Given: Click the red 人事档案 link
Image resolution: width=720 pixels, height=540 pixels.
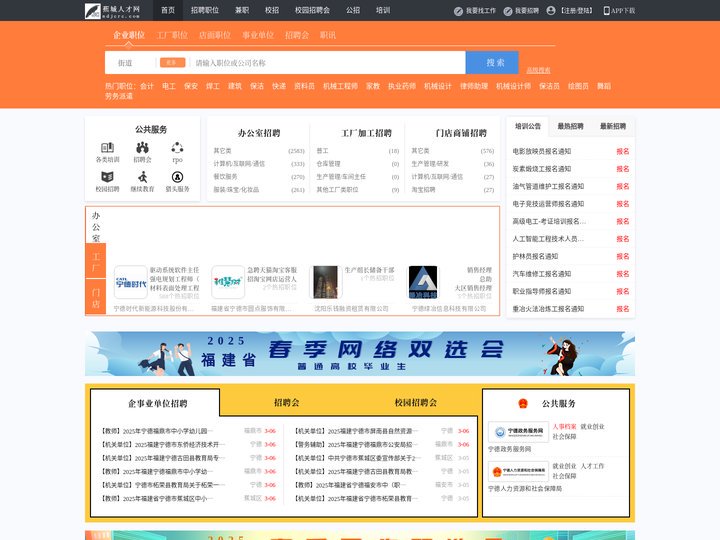Looking at the screenshot, I should (564, 427).
